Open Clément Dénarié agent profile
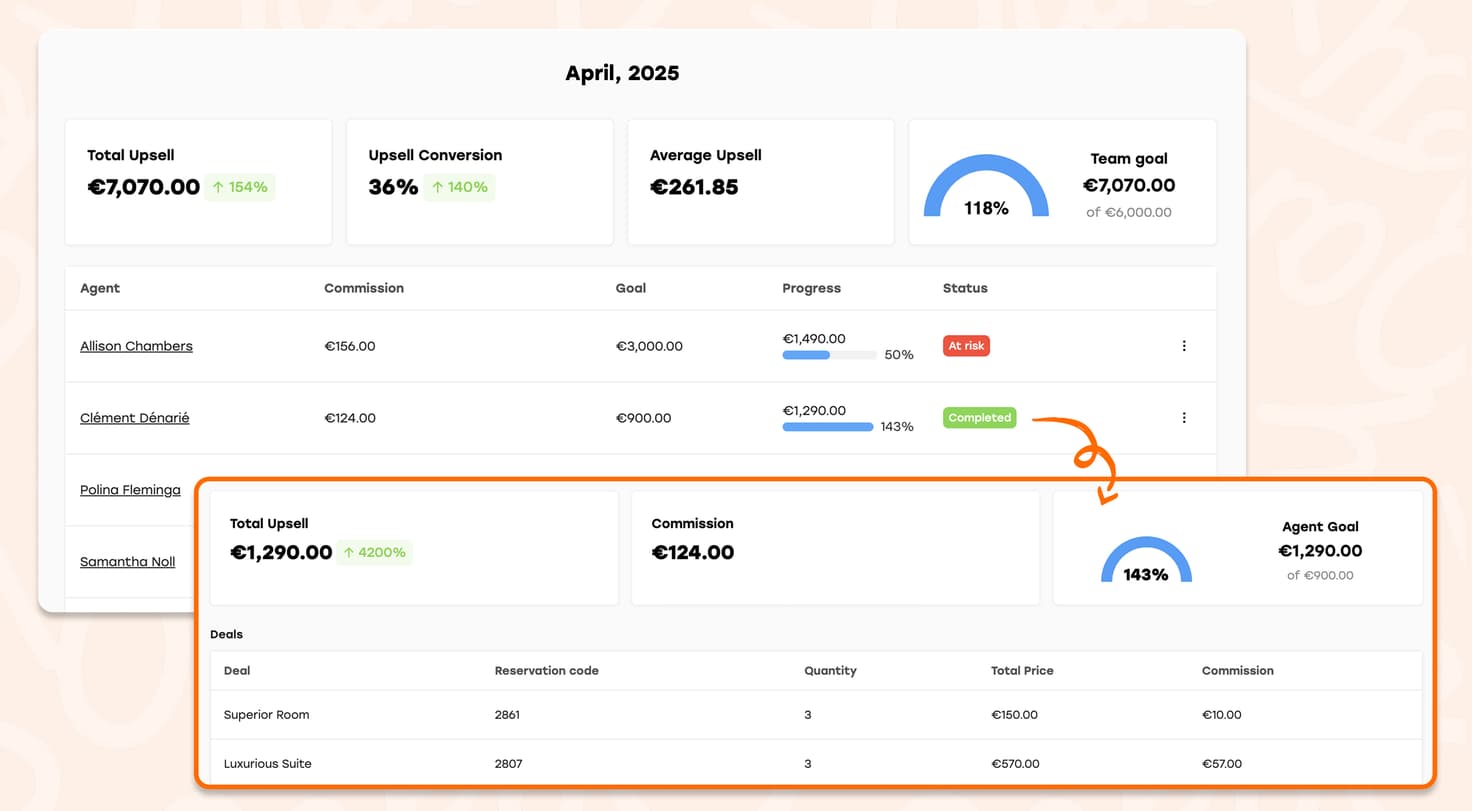 134,418
